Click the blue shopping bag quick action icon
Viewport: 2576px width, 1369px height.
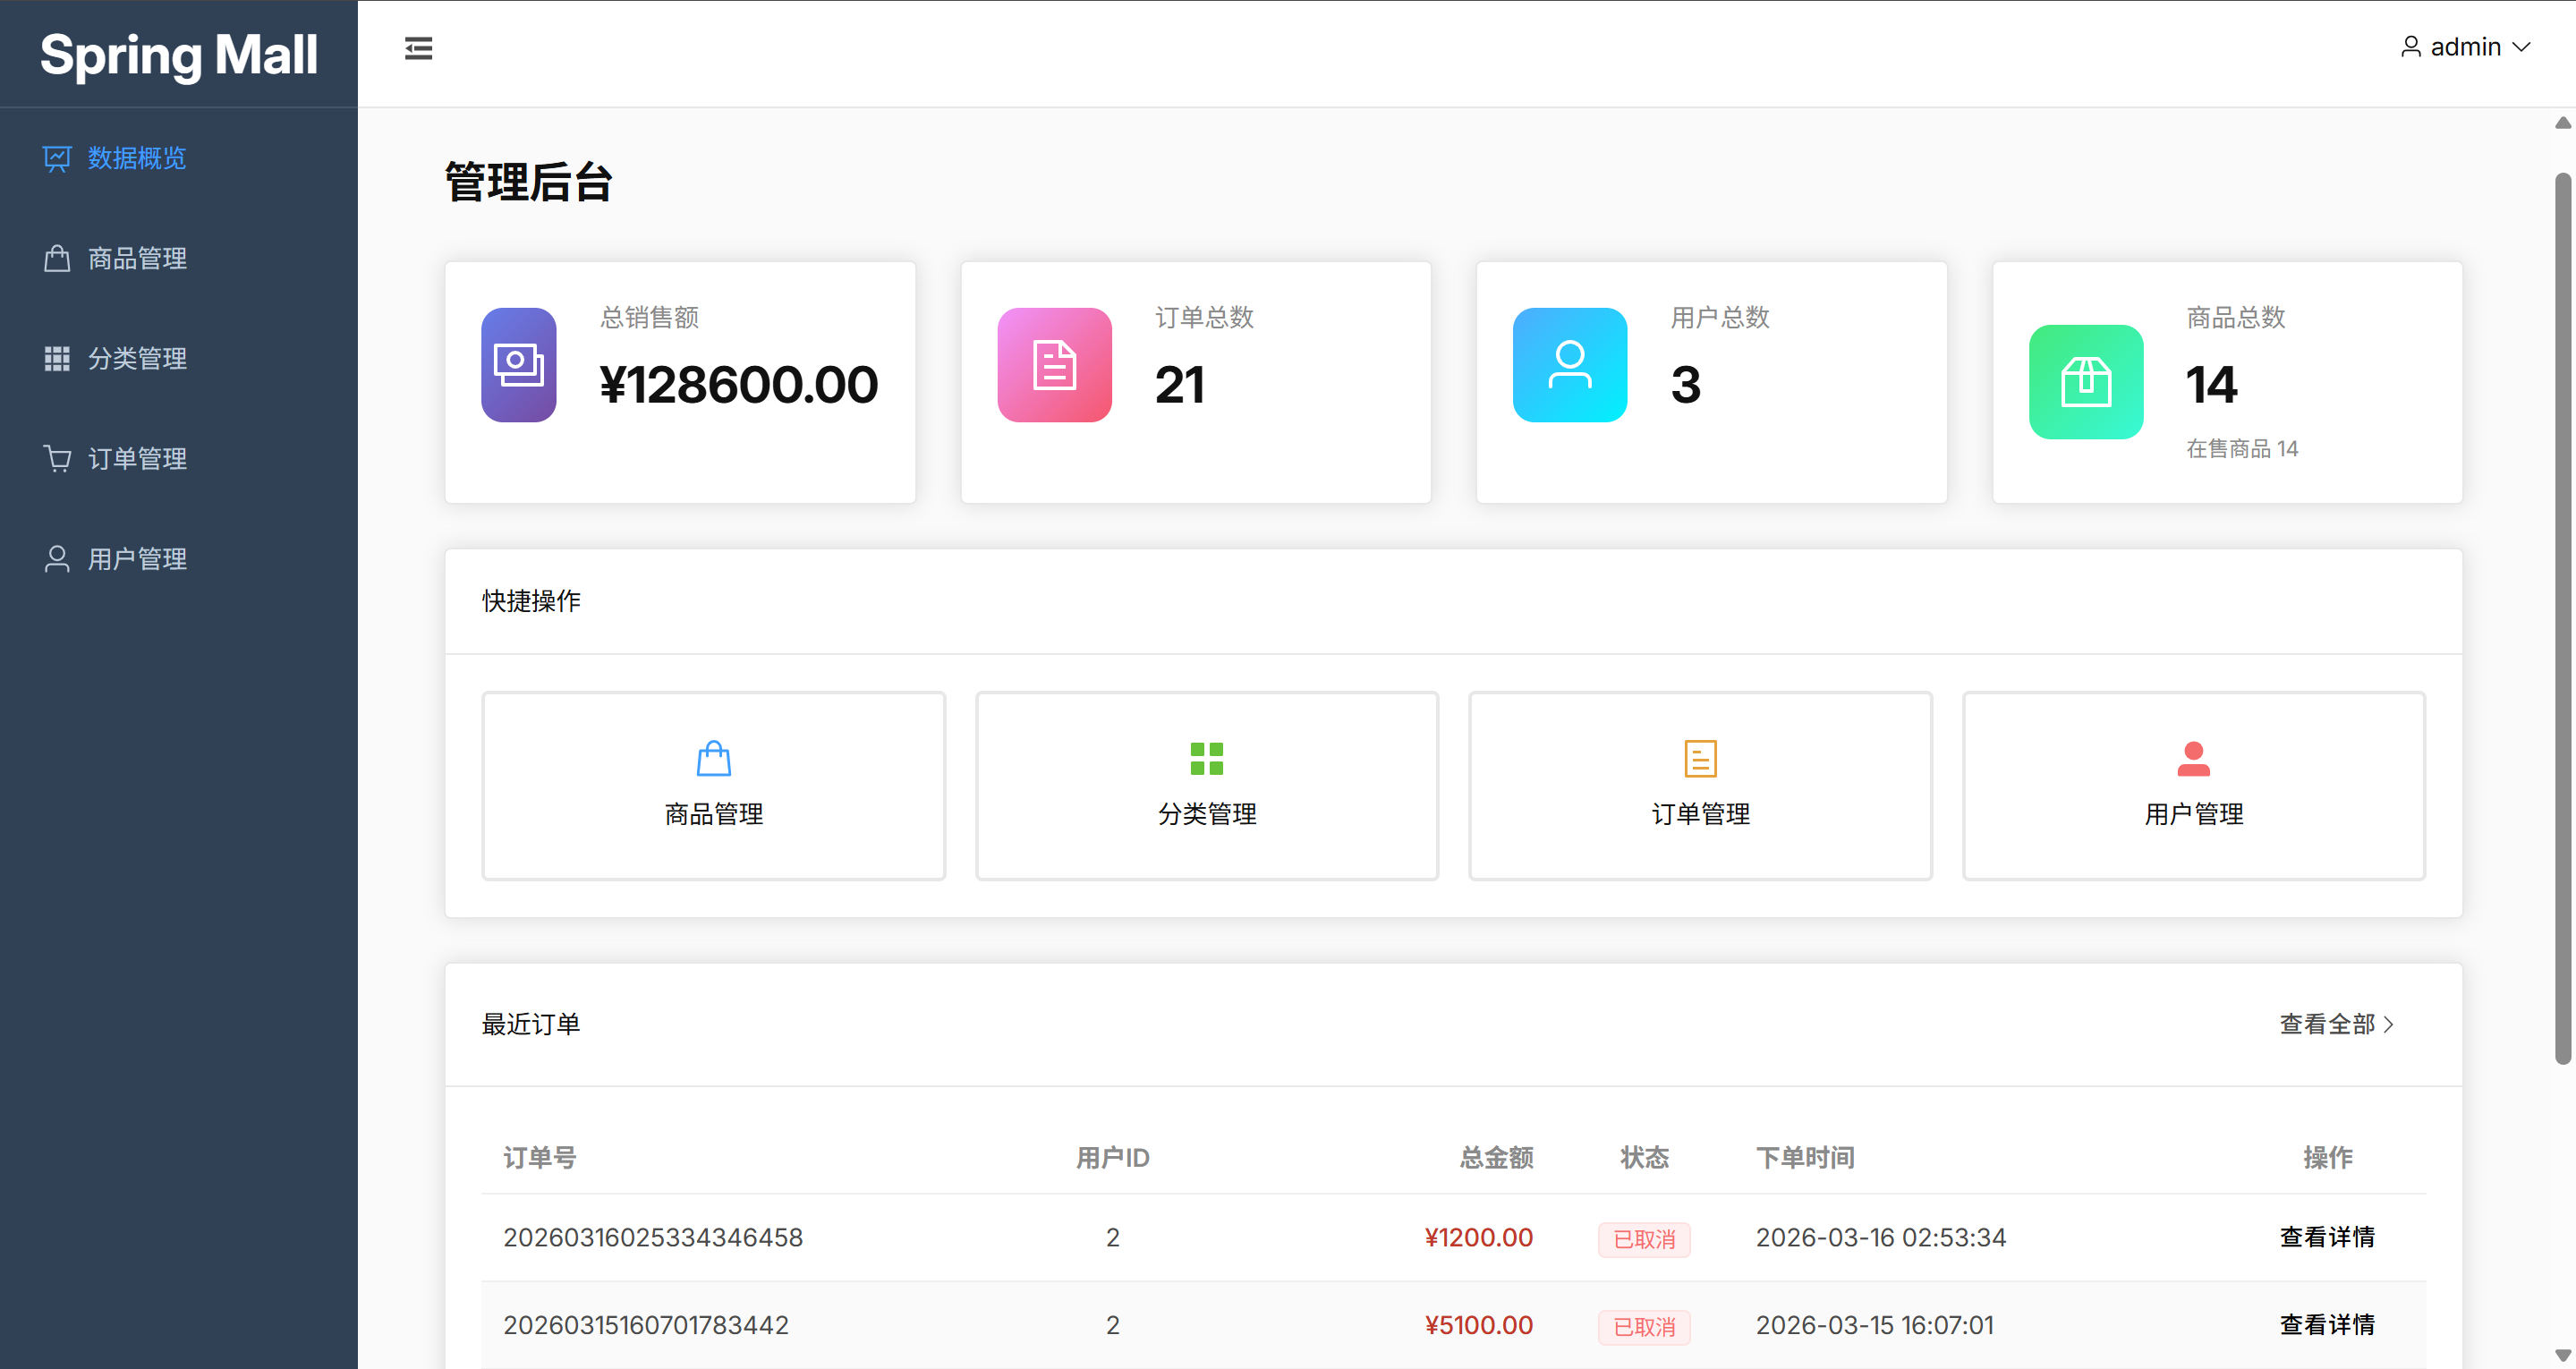point(713,759)
